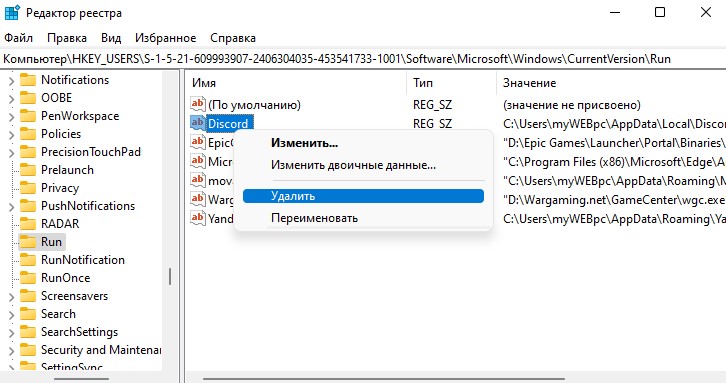Select the Run key label in tree
This screenshot has height=383, width=726.
[51, 242]
